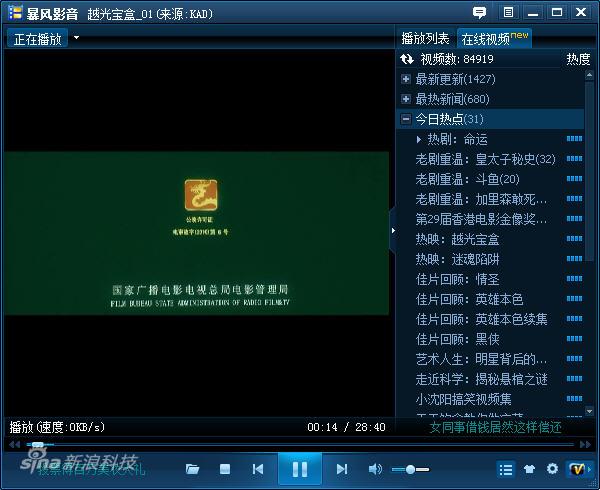Open ad link 女同事借钱居然这样偿还
Viewport: 600px width, 490px height.
(x=495, y=427)
